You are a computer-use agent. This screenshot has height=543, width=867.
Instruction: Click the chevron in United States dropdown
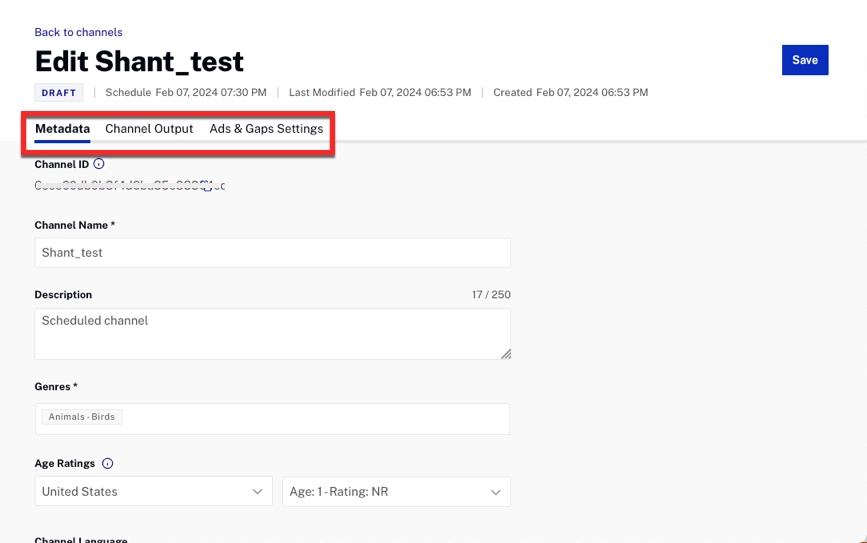point(257,492)
